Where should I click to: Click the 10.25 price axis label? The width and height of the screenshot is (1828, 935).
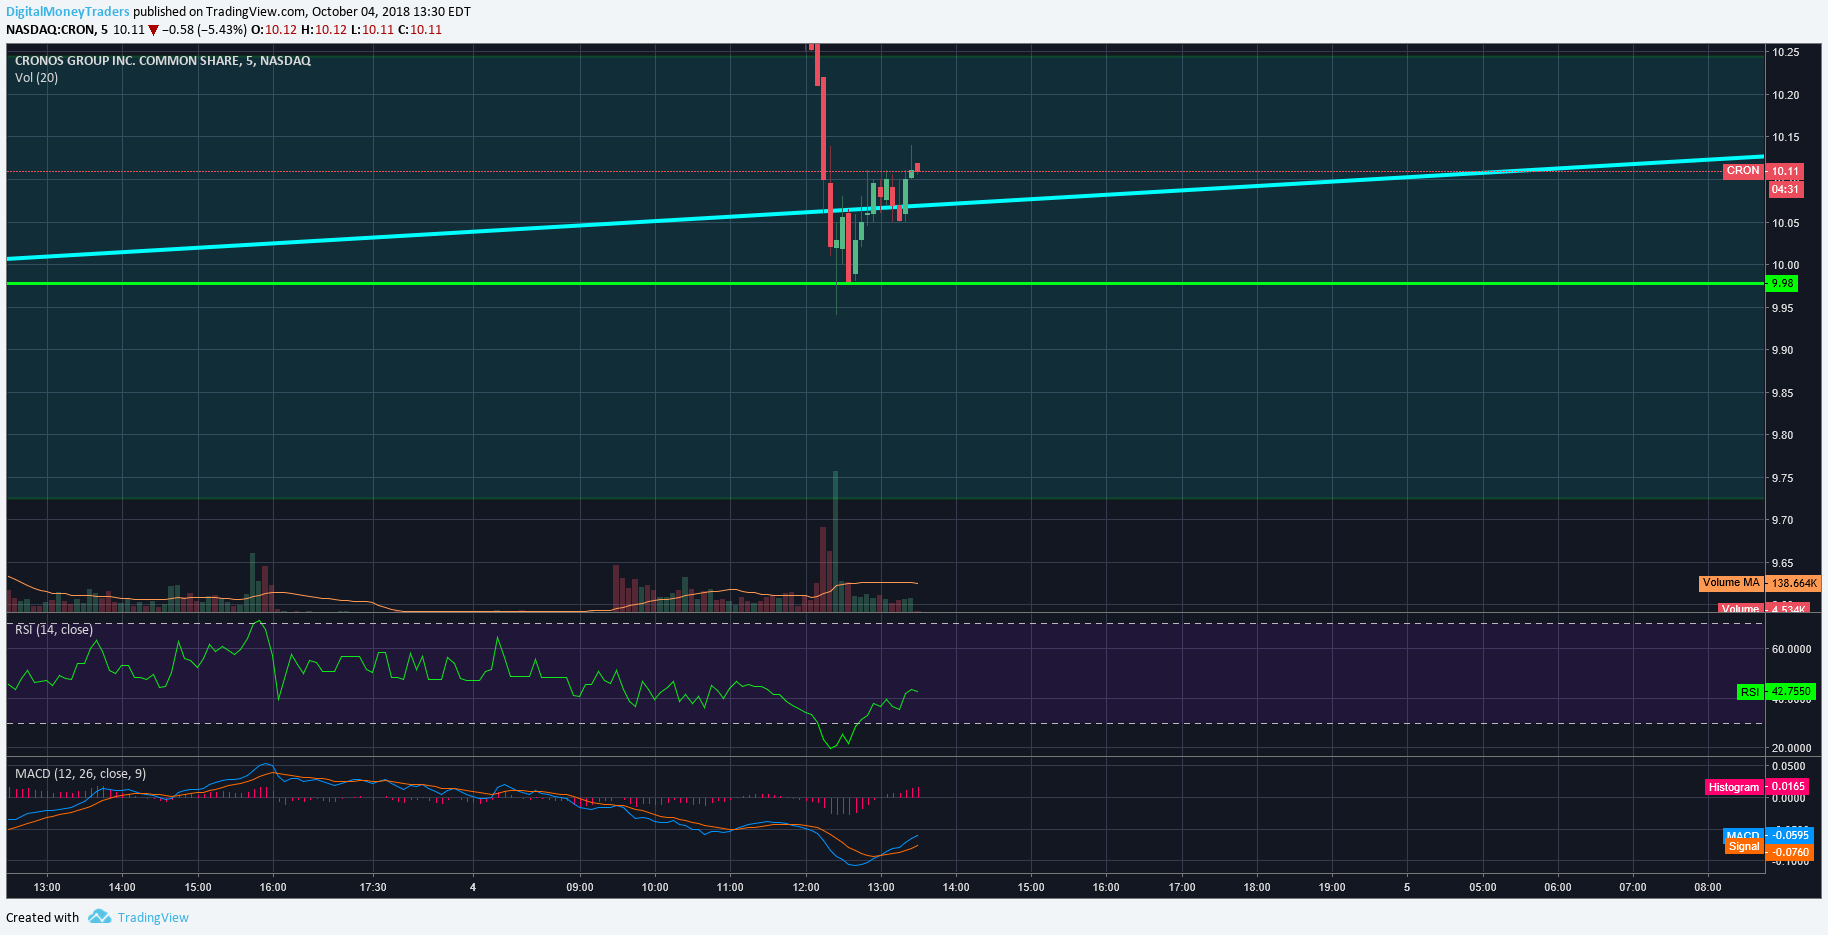click(1785, 53)
